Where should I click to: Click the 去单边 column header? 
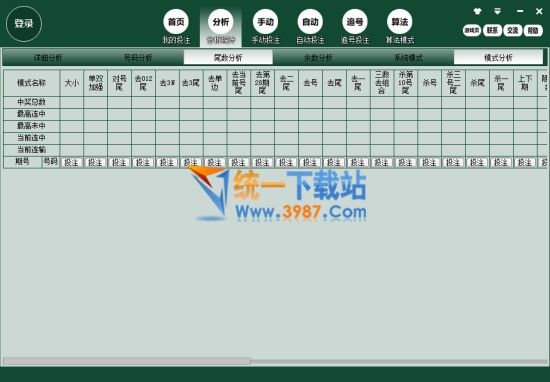click(215, 83)
